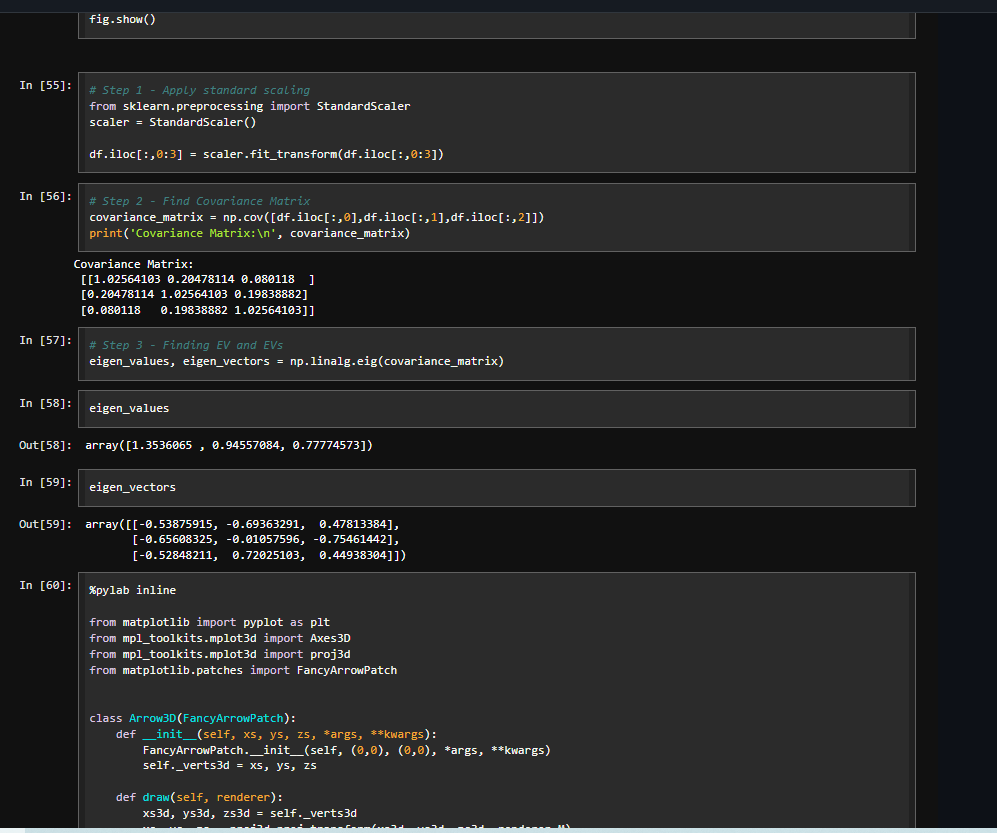The height and width of the screenshot is (833, 997).
Task: Click the "covariance_matrix = np.cov" code line
Action: pos(317,217)
